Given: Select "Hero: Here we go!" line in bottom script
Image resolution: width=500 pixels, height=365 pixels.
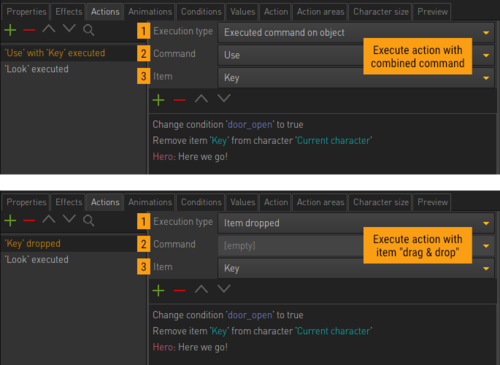Looking at the screenshot, I should pyautogui.click(x=190, y=347).
